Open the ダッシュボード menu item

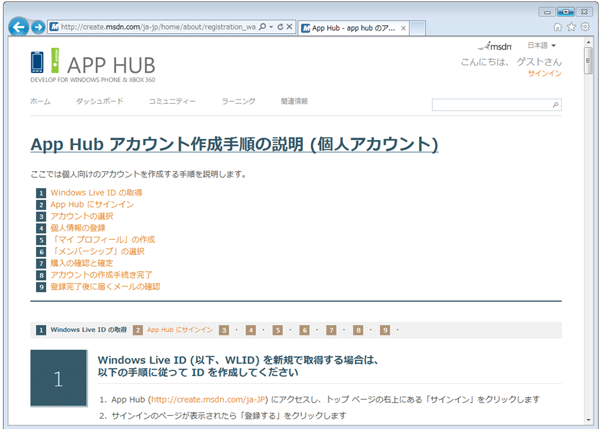point(99,101)
